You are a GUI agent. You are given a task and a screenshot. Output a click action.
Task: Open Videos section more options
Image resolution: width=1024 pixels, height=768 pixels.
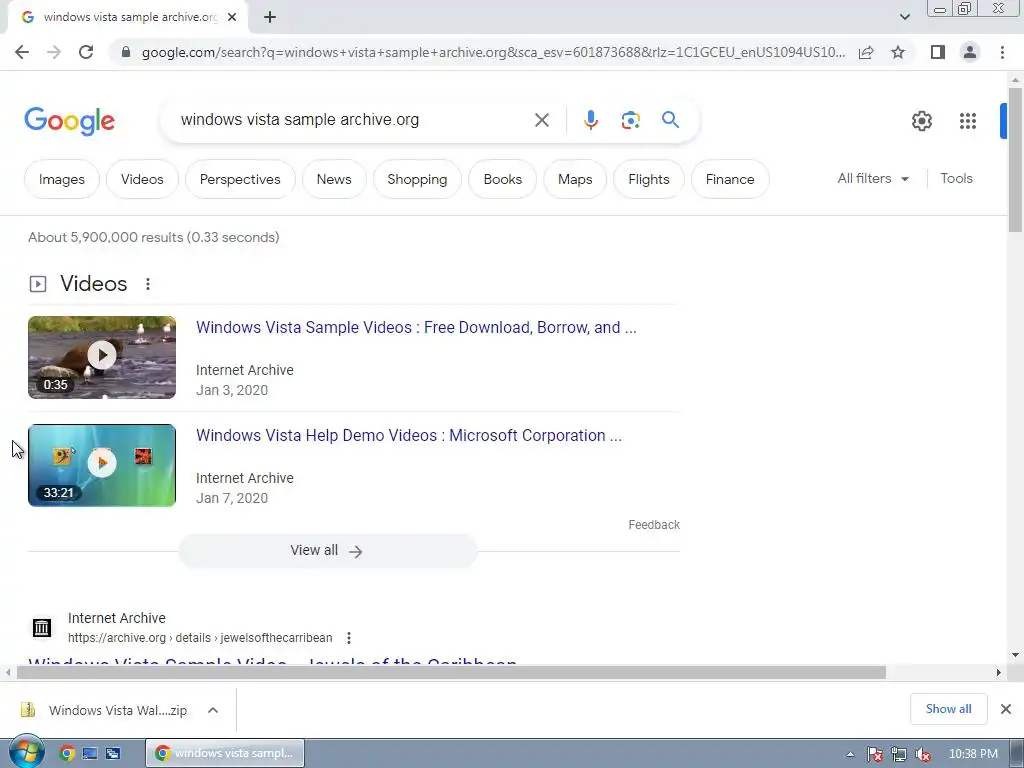coord(148,284)
